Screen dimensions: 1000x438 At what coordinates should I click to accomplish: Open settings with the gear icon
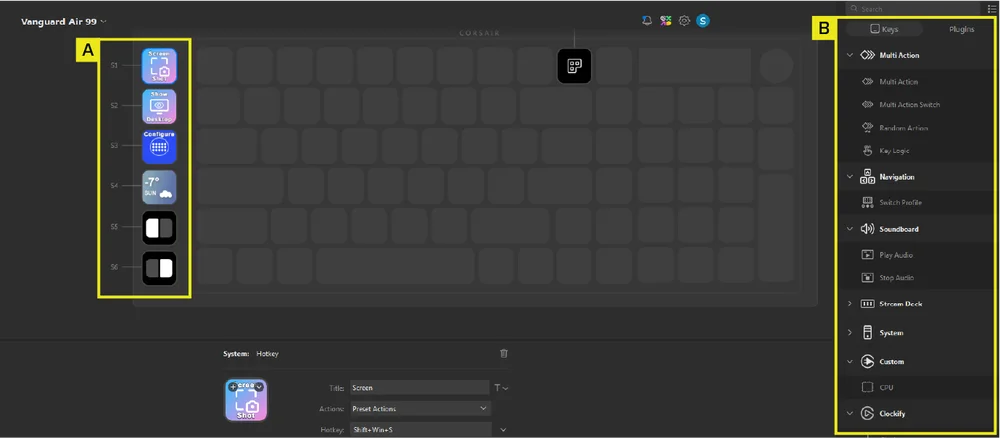click(684, 20)
